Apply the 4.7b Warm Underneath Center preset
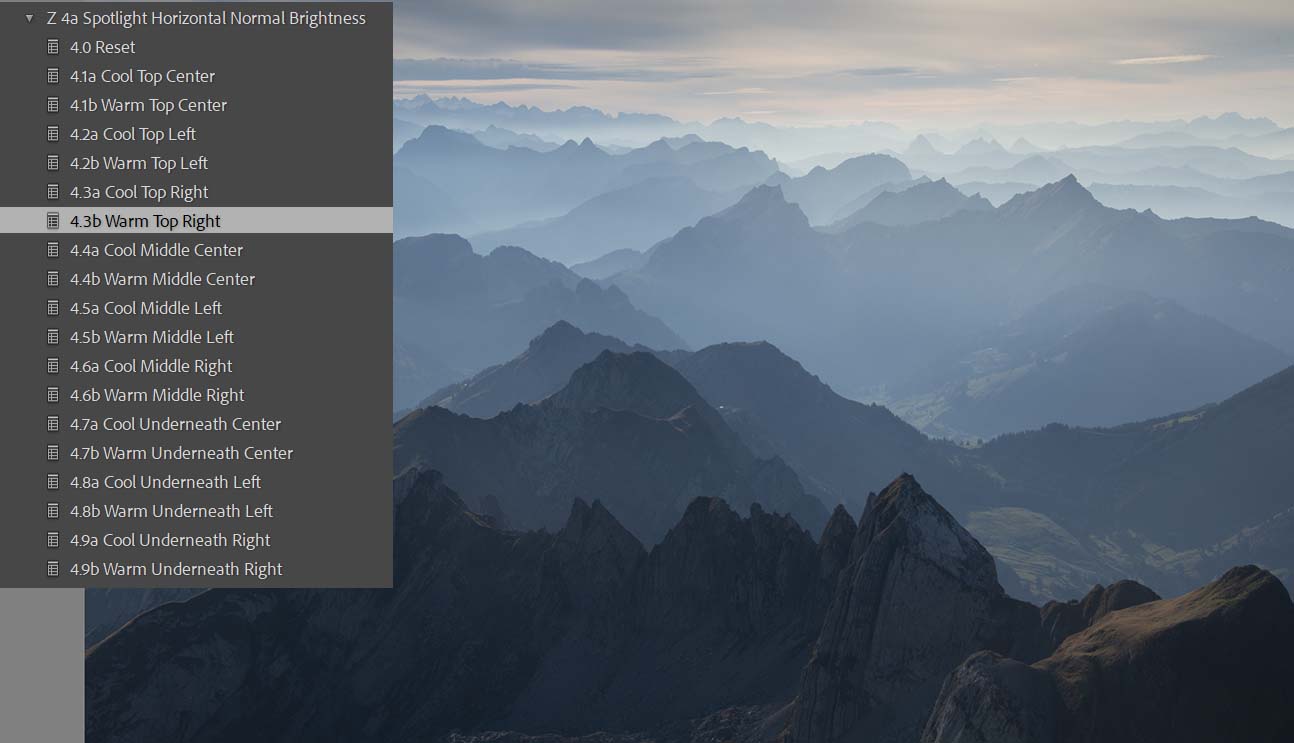The height and width of the screenshot is (743, 1294). (x=181, y=453)
